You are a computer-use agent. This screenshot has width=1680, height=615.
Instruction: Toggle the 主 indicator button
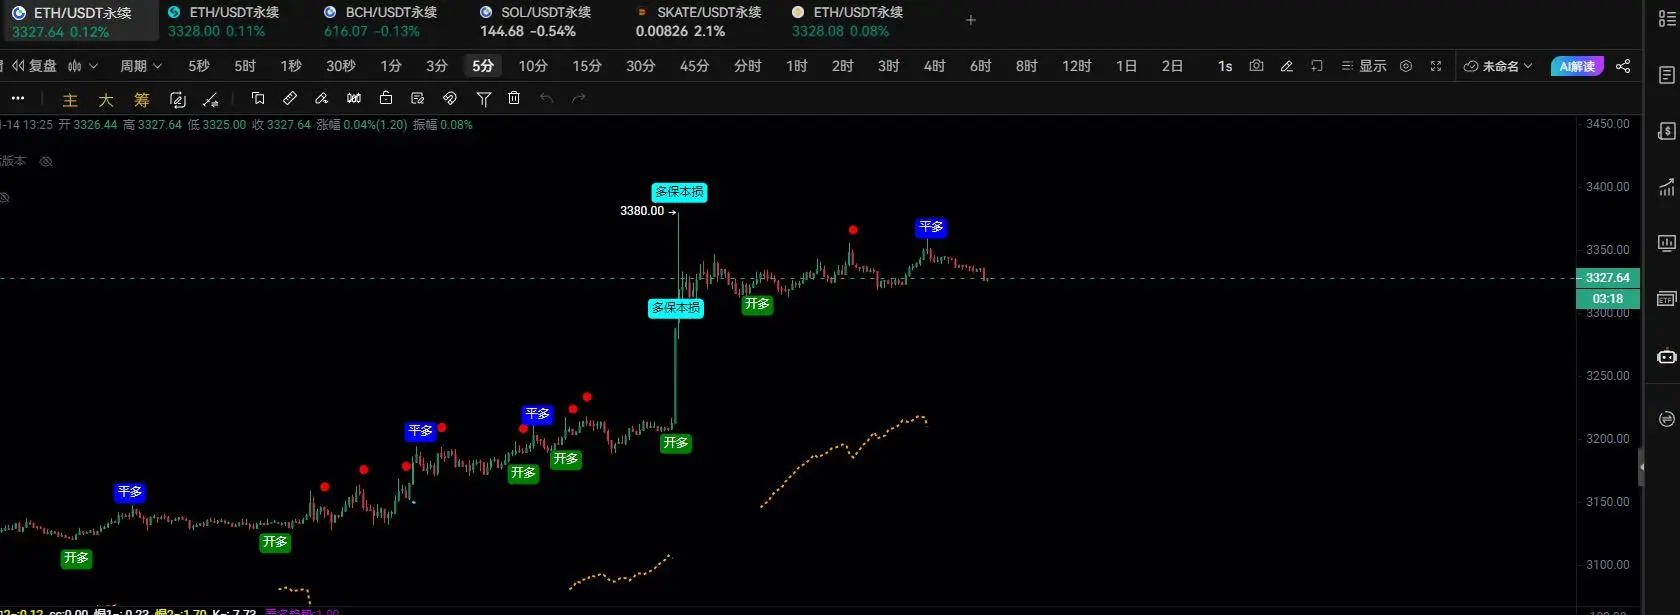coord(70,100)
